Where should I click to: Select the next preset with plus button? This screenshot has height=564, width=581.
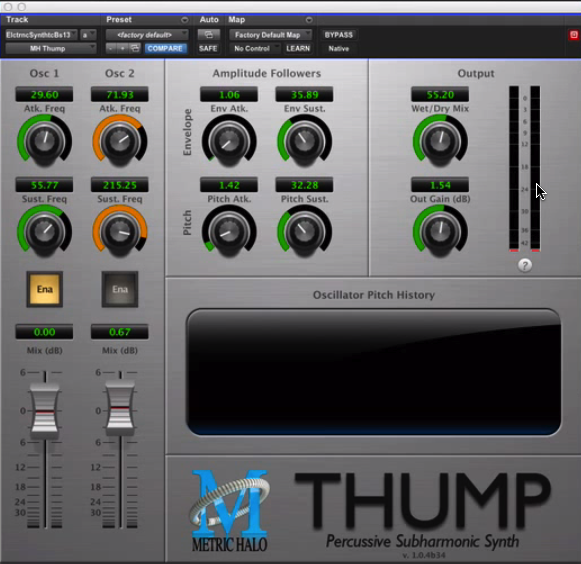[x=122, y=49]
